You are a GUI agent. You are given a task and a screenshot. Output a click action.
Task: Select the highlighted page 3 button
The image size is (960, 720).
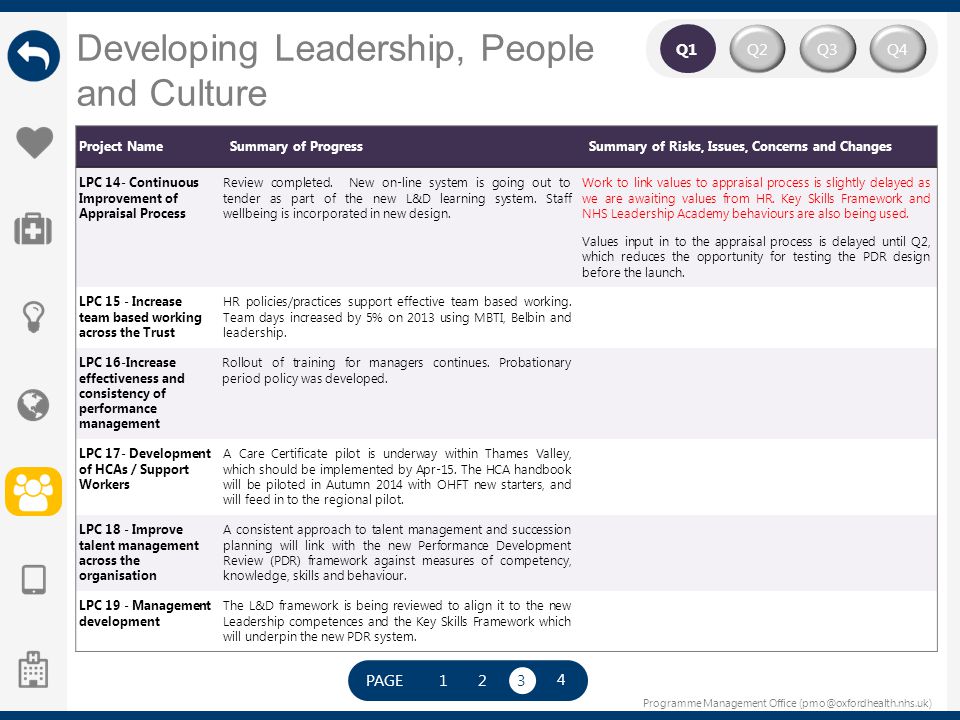522,680
